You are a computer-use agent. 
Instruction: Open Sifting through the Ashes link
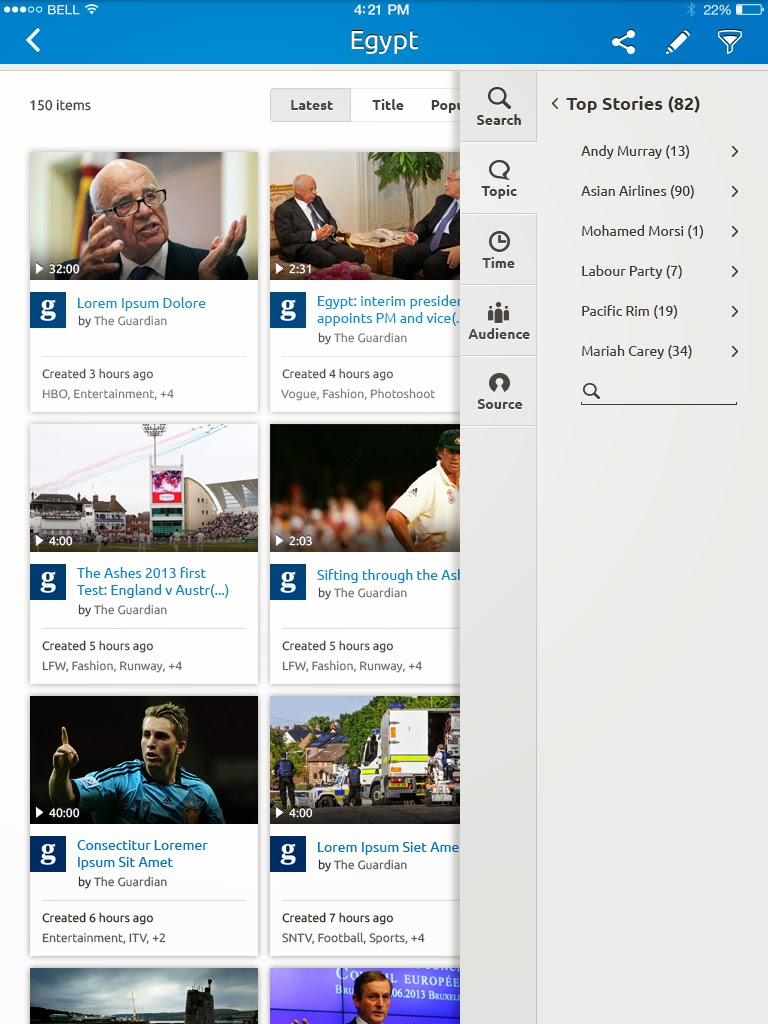(x=388, y=575)
